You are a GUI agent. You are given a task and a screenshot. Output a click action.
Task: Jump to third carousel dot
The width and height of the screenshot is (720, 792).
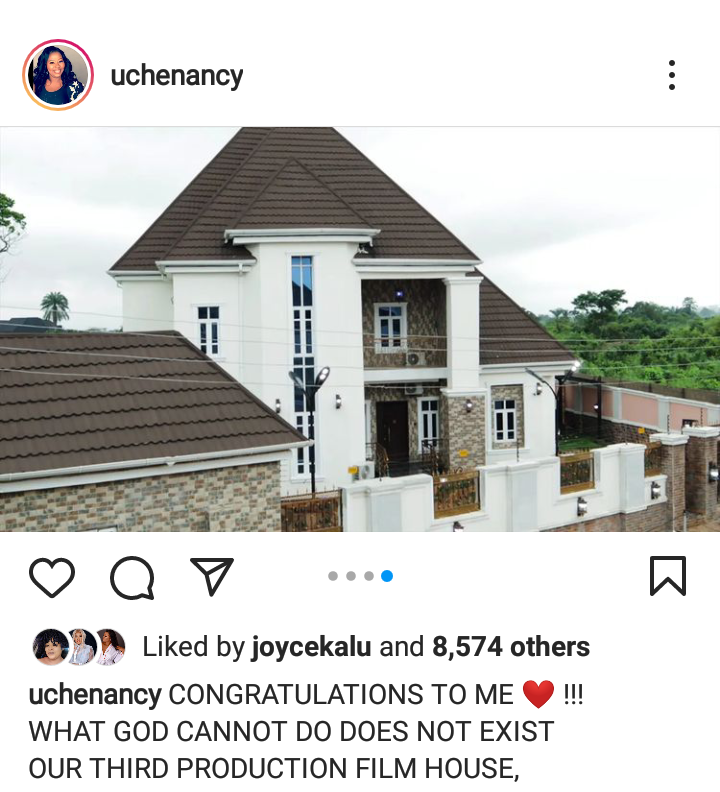pyautogui.click(x=369, y=576)
